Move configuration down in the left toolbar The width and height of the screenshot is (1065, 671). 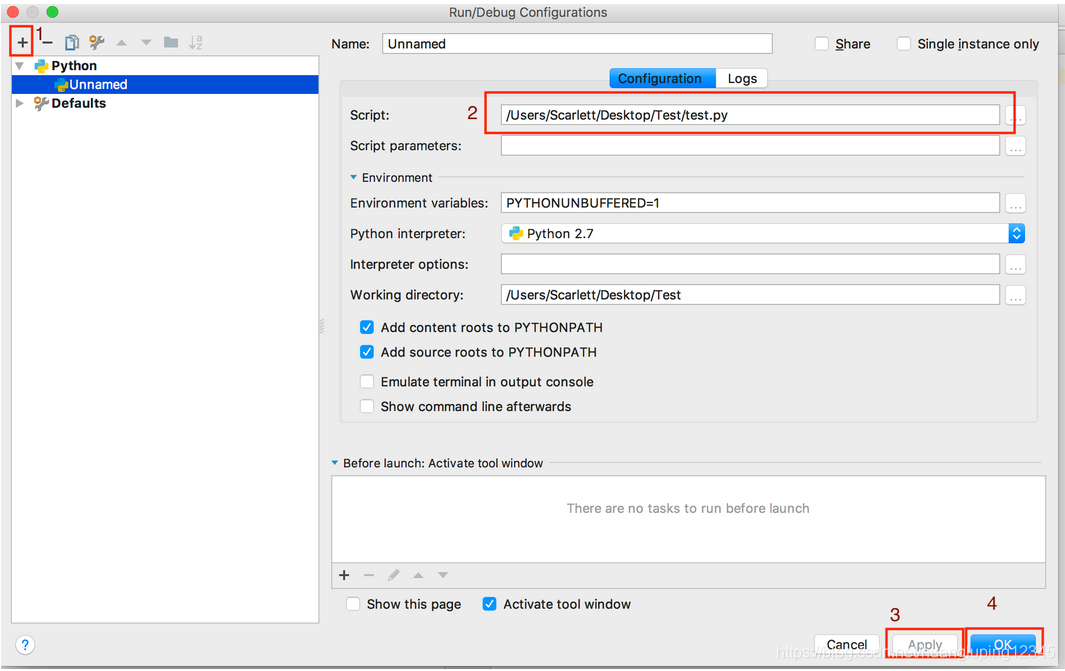click(146, 43)
